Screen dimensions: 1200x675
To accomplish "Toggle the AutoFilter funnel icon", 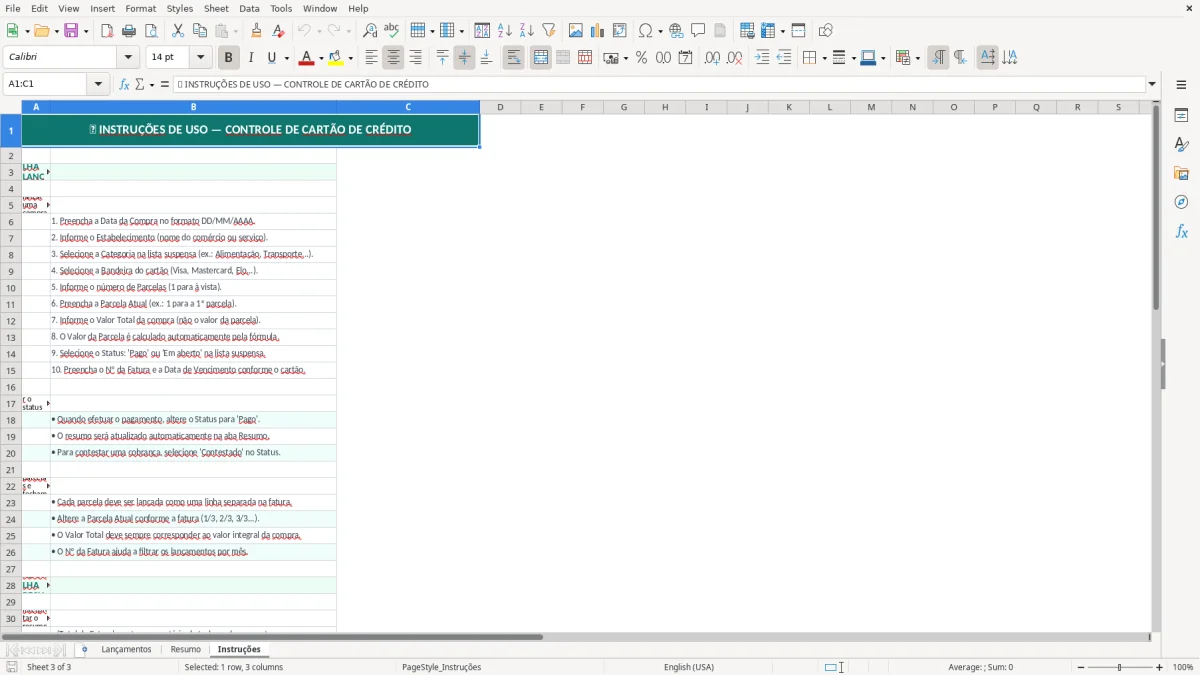I will (x=549, y=31).
